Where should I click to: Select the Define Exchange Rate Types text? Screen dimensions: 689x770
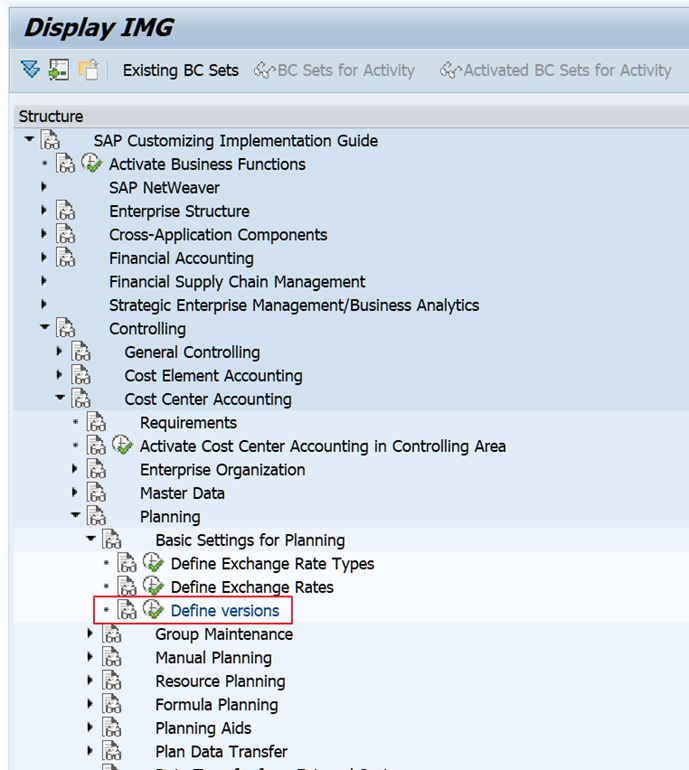(273, 564)
